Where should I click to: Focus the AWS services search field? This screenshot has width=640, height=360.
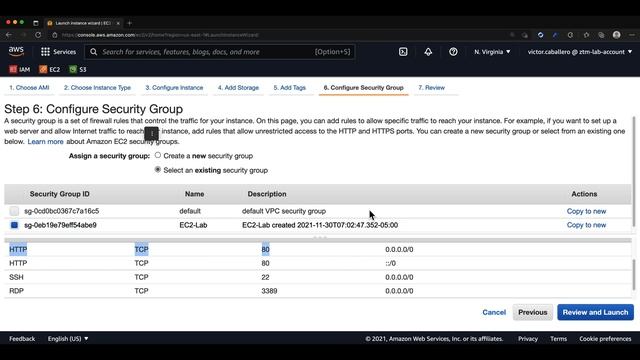pos(220,52)
